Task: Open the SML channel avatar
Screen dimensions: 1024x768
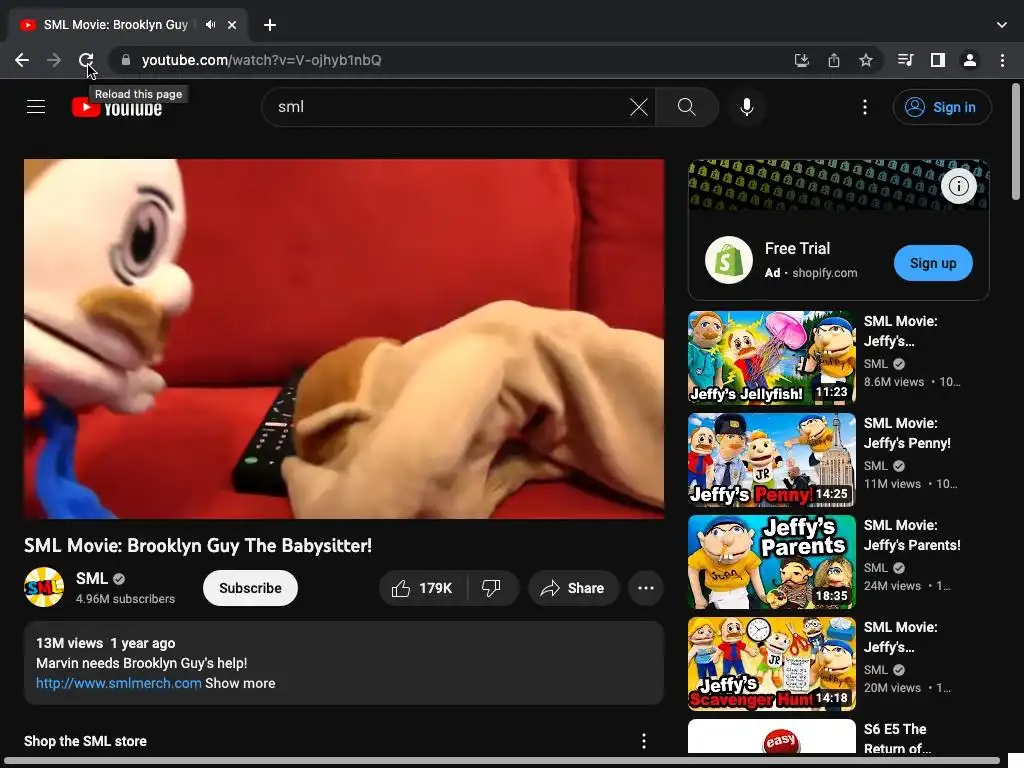Action: point(44,586)
